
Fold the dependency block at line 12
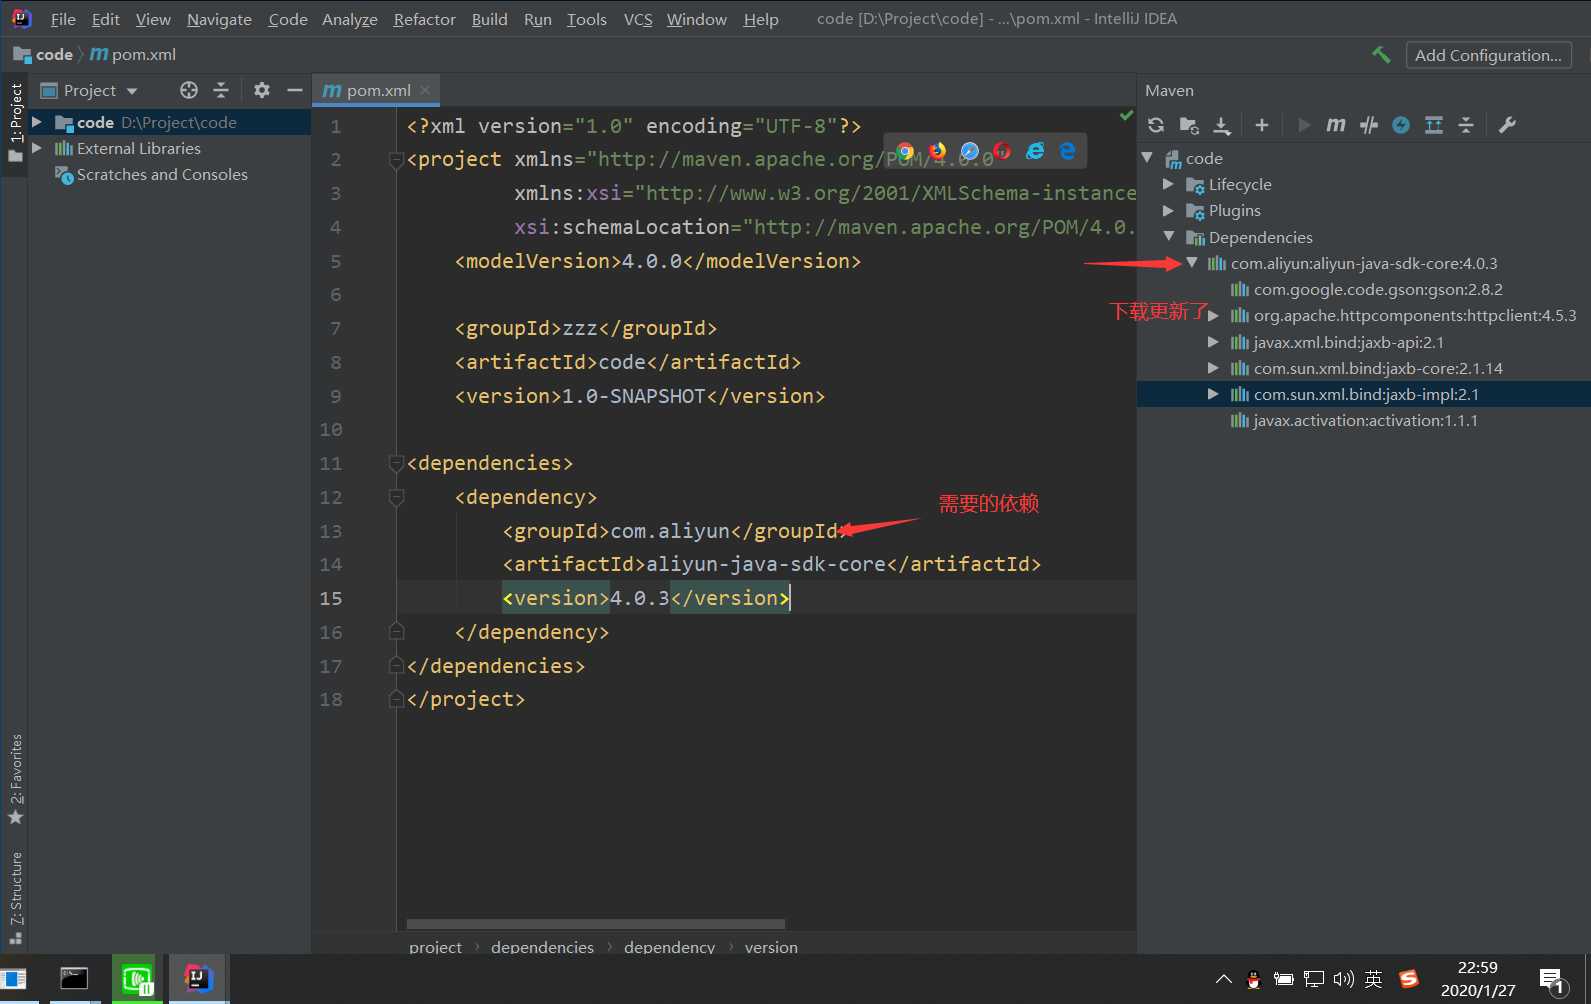tap(396, 497)
